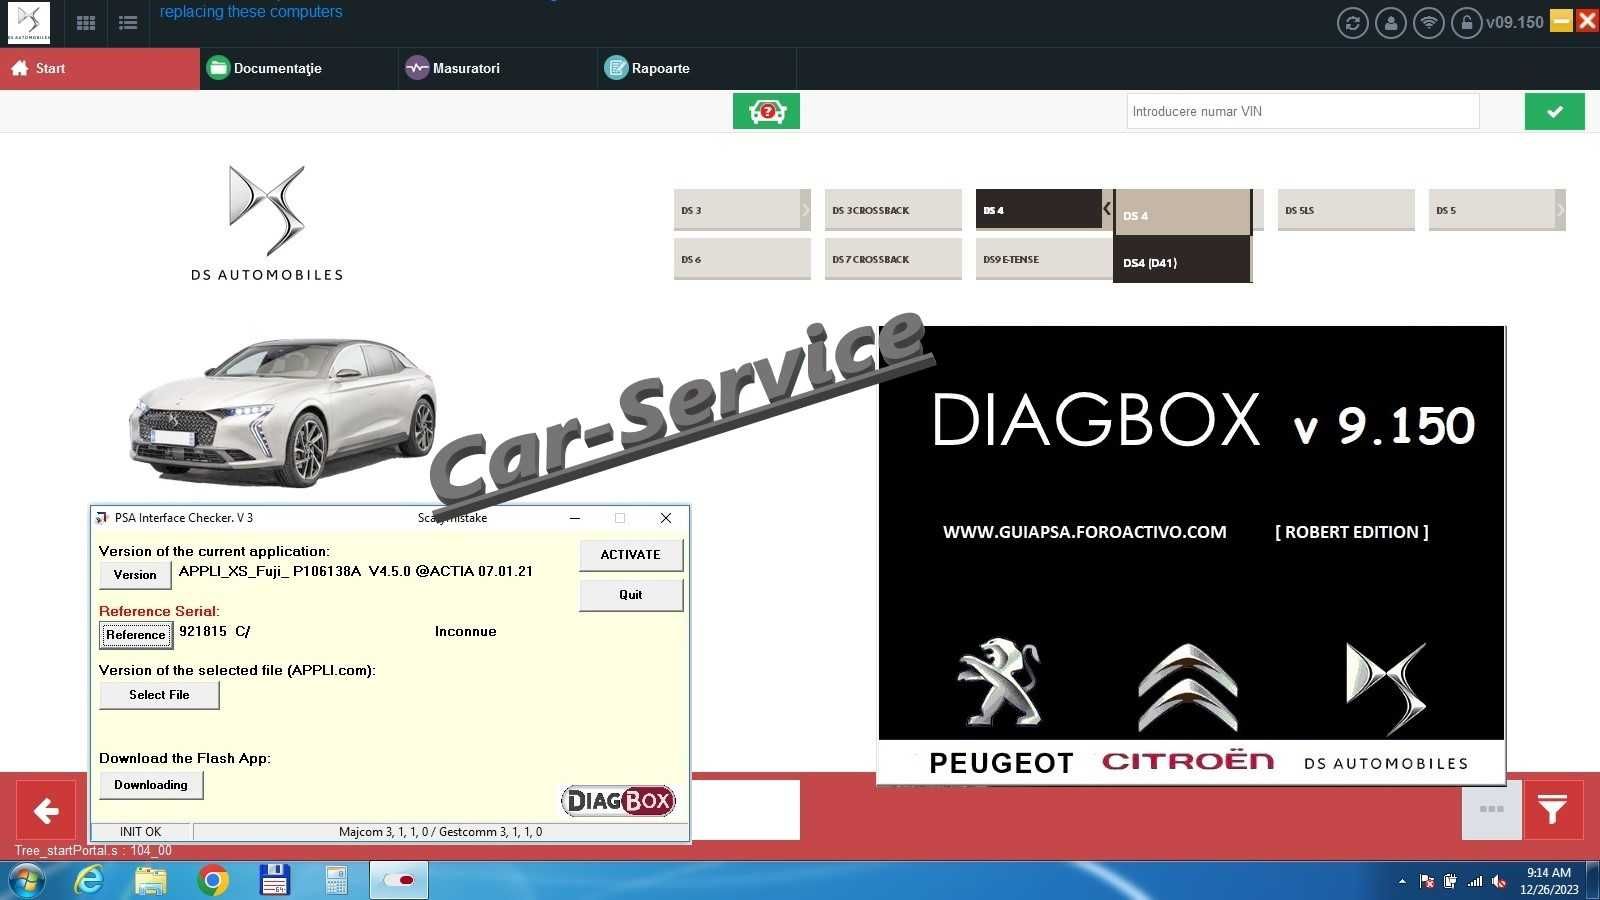Click the Wi-Fi connection status icon

click(x=1429, y=23)
